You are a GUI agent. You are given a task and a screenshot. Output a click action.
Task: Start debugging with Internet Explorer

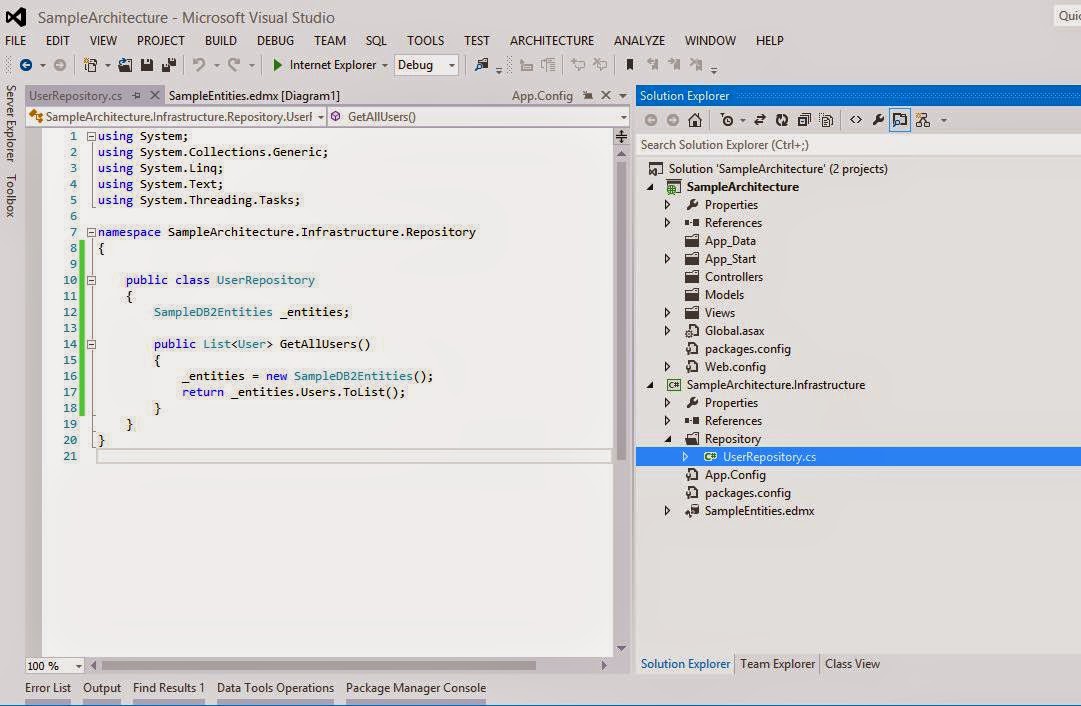(277, 63)
